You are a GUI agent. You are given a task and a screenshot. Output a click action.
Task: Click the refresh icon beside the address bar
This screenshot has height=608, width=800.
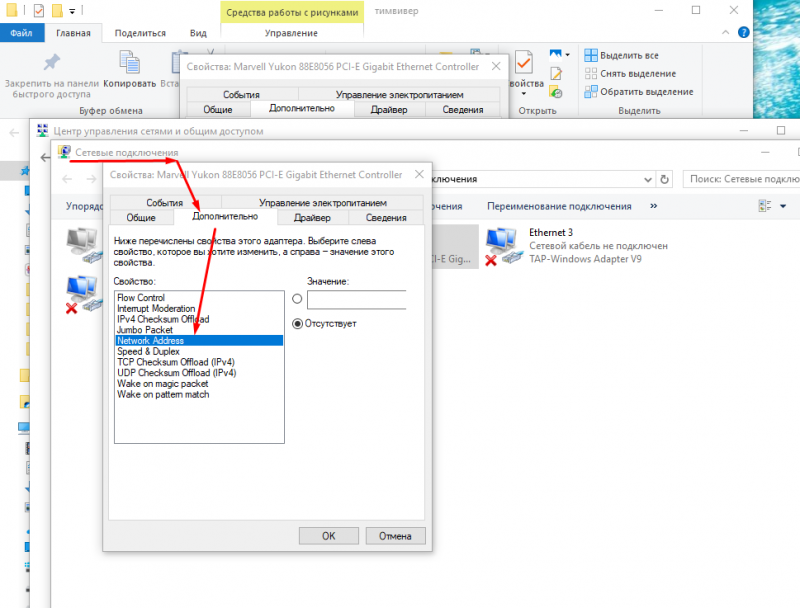(x=663, y=178)
